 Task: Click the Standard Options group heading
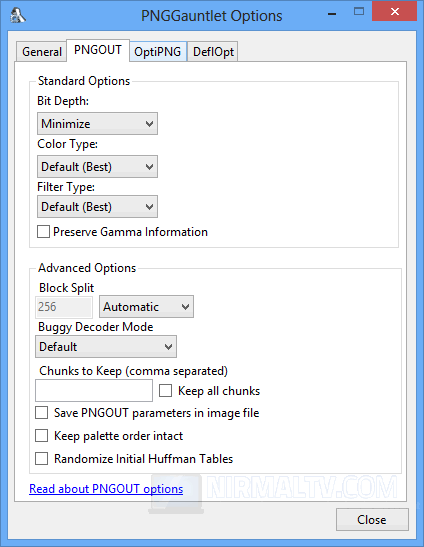84,81
